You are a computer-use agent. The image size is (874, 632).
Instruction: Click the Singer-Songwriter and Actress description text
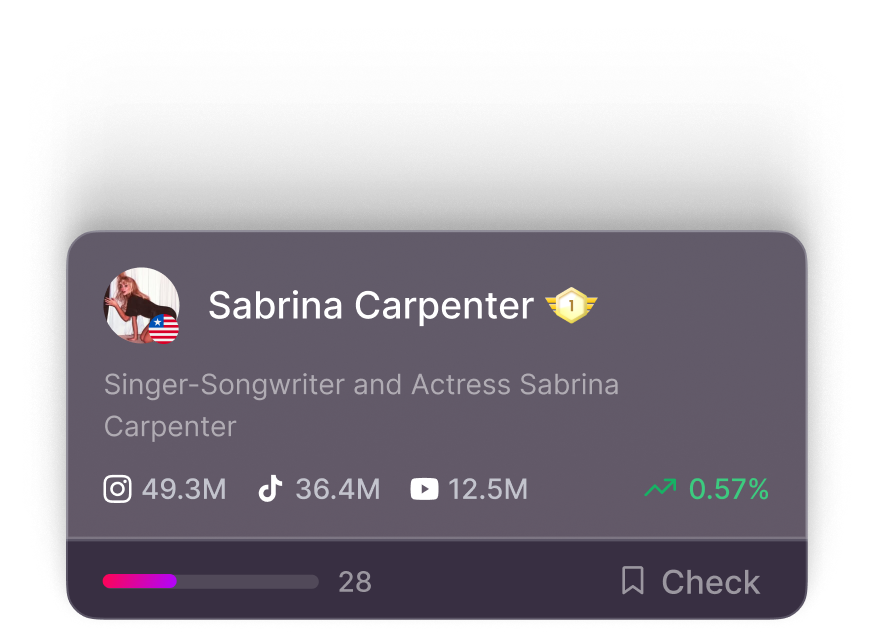[x=361, y=406]
